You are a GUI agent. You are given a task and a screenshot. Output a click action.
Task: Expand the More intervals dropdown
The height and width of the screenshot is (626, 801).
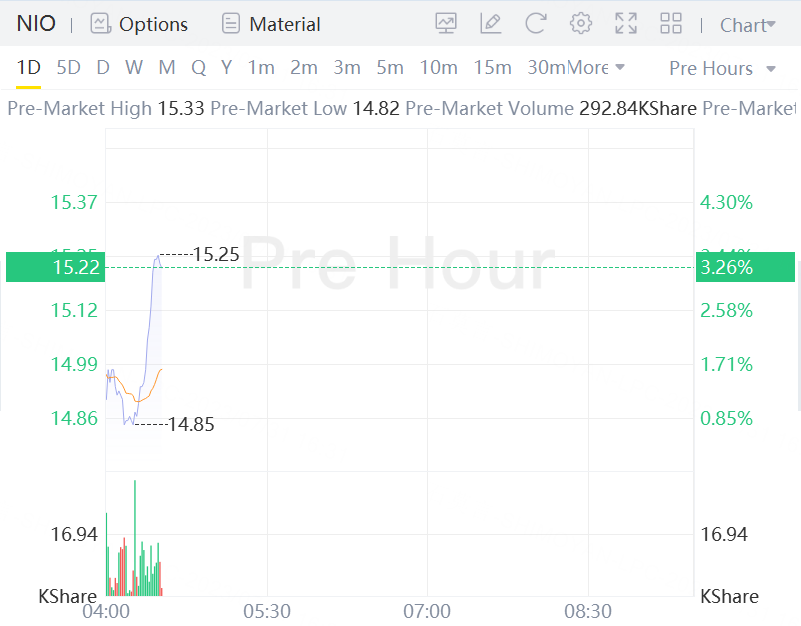[596, 67]
